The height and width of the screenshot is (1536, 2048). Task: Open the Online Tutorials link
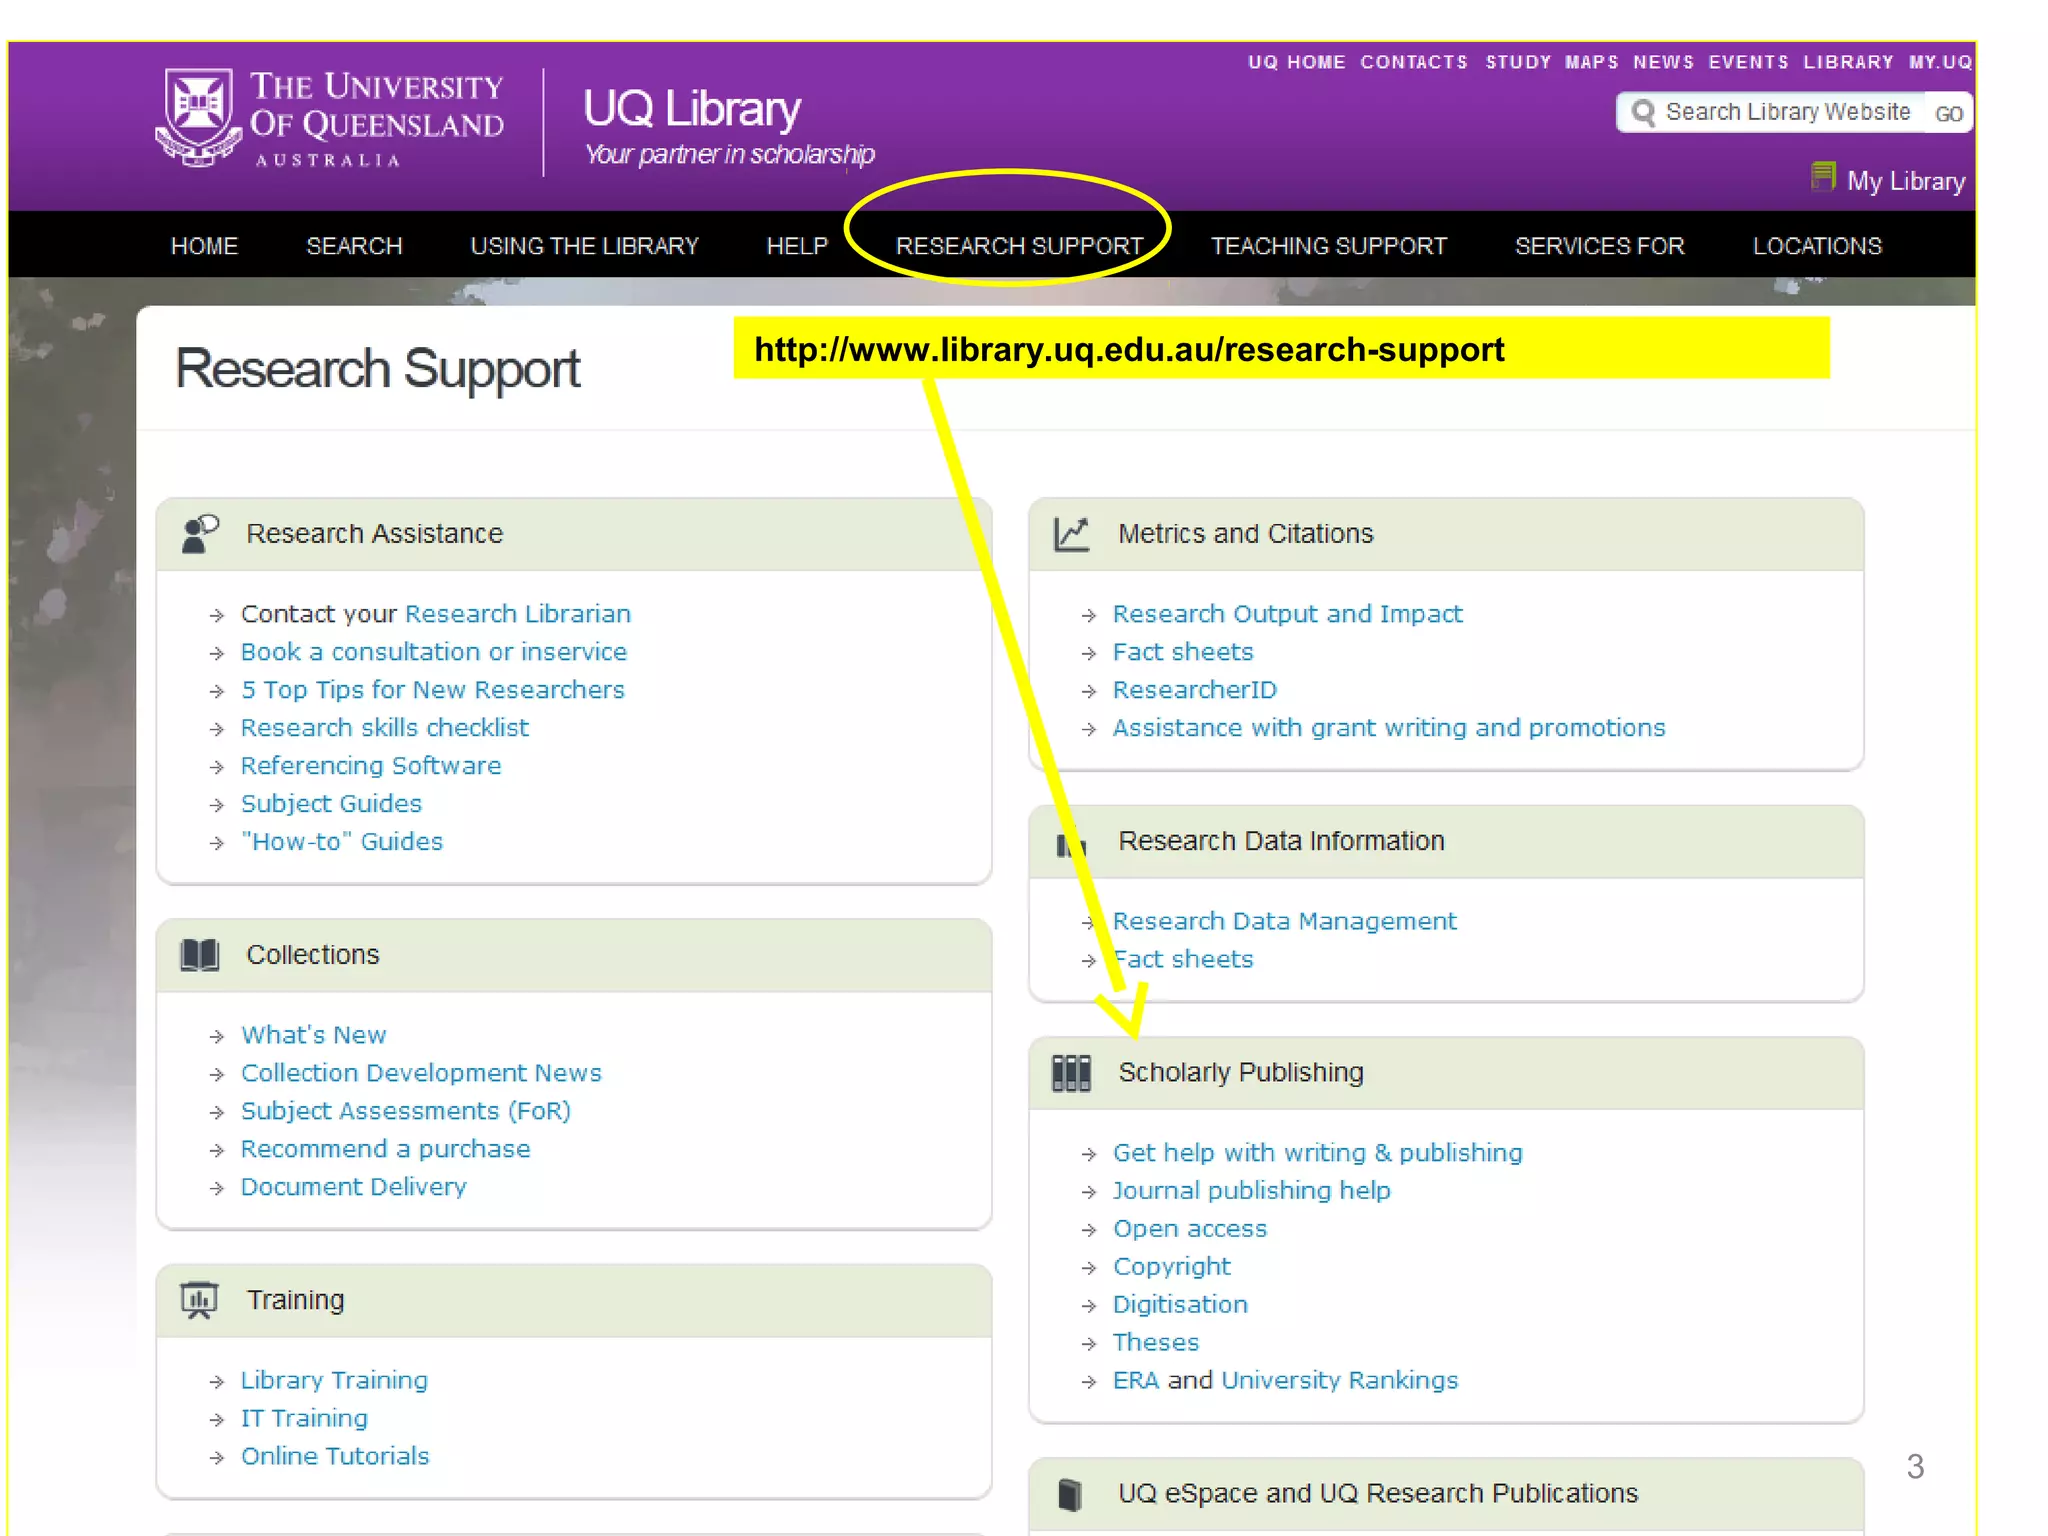coord(335,1456)
